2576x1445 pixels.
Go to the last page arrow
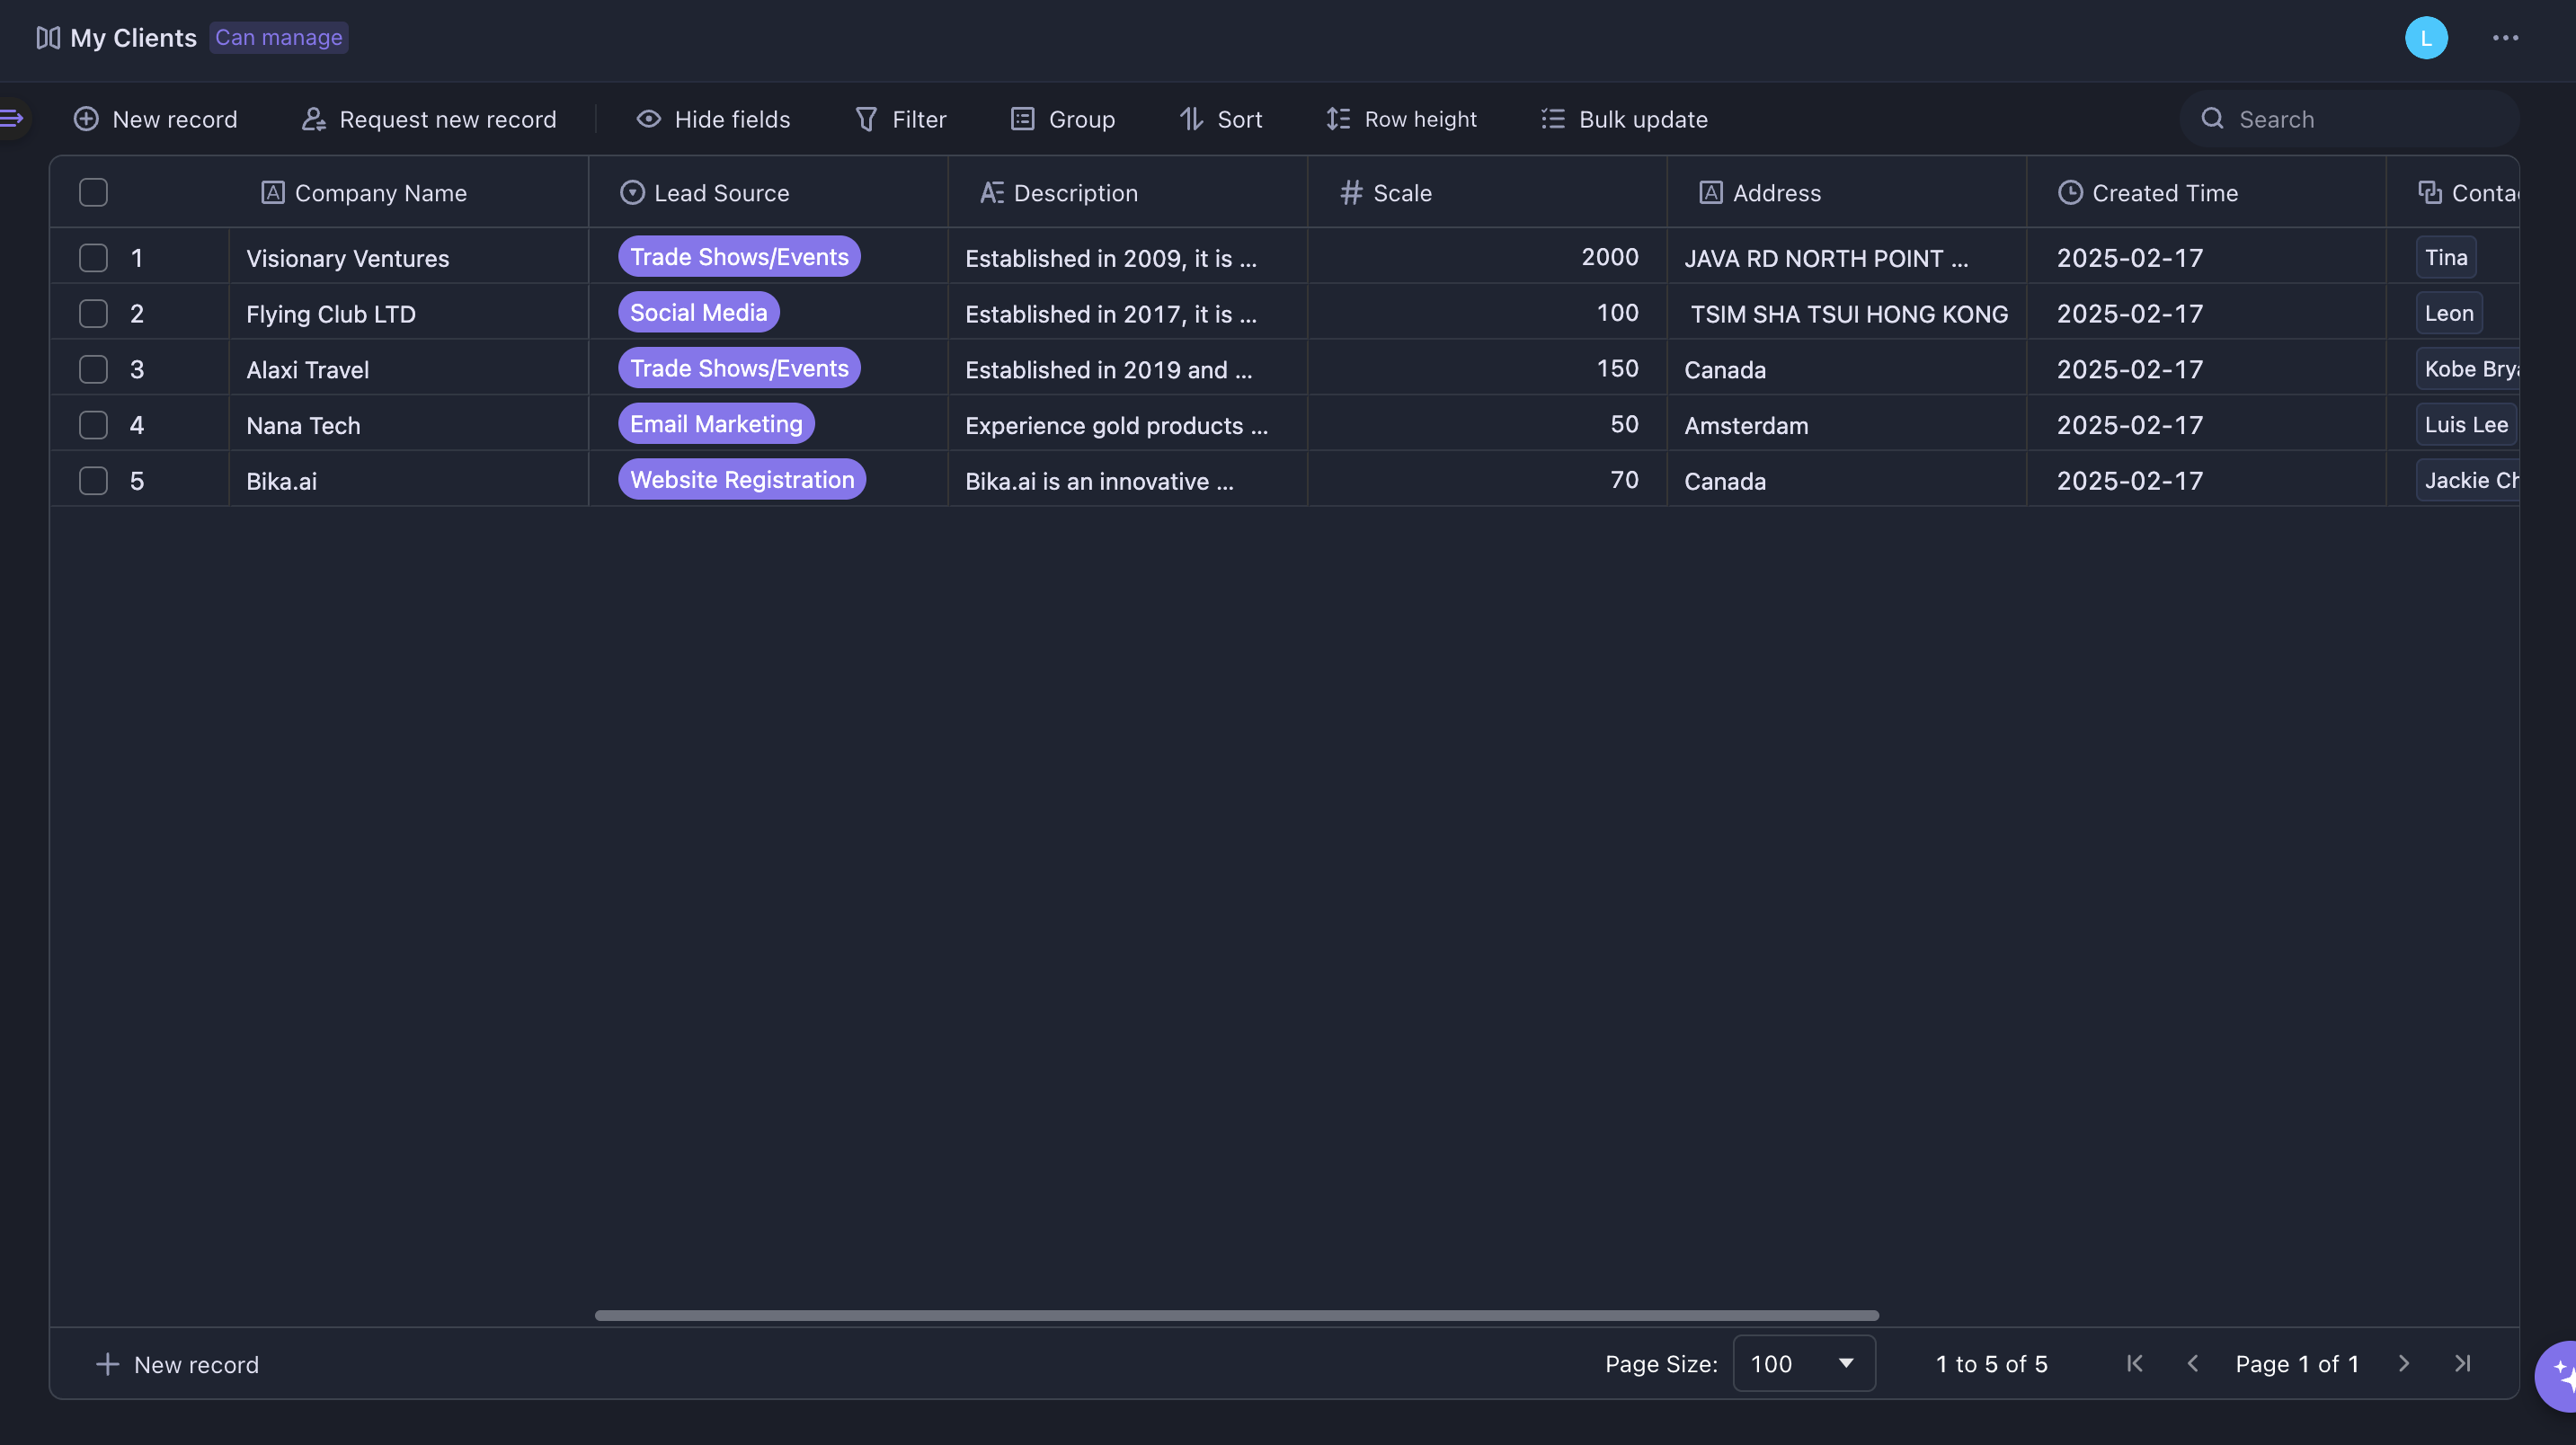pos(2462,1364)
